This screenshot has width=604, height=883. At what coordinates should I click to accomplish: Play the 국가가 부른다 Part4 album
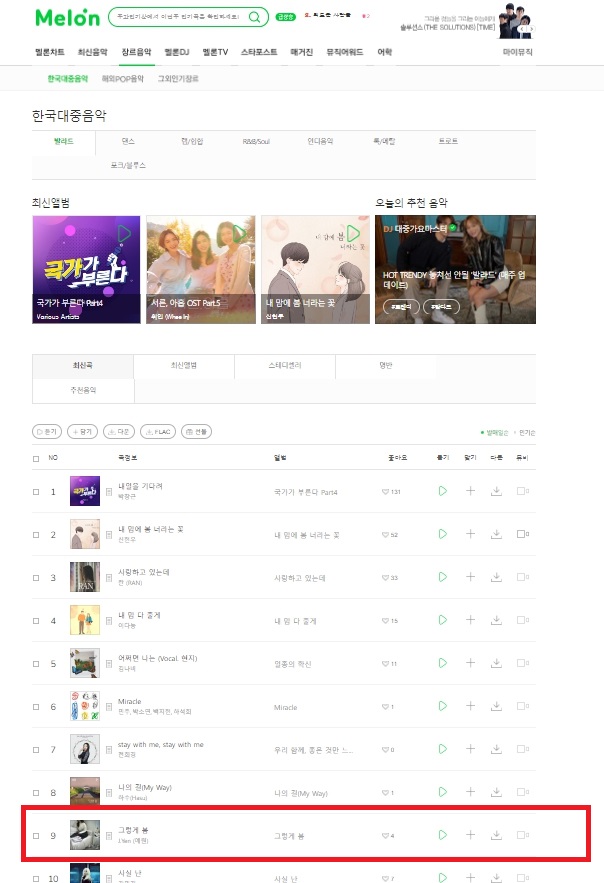(x=124, y=233)
